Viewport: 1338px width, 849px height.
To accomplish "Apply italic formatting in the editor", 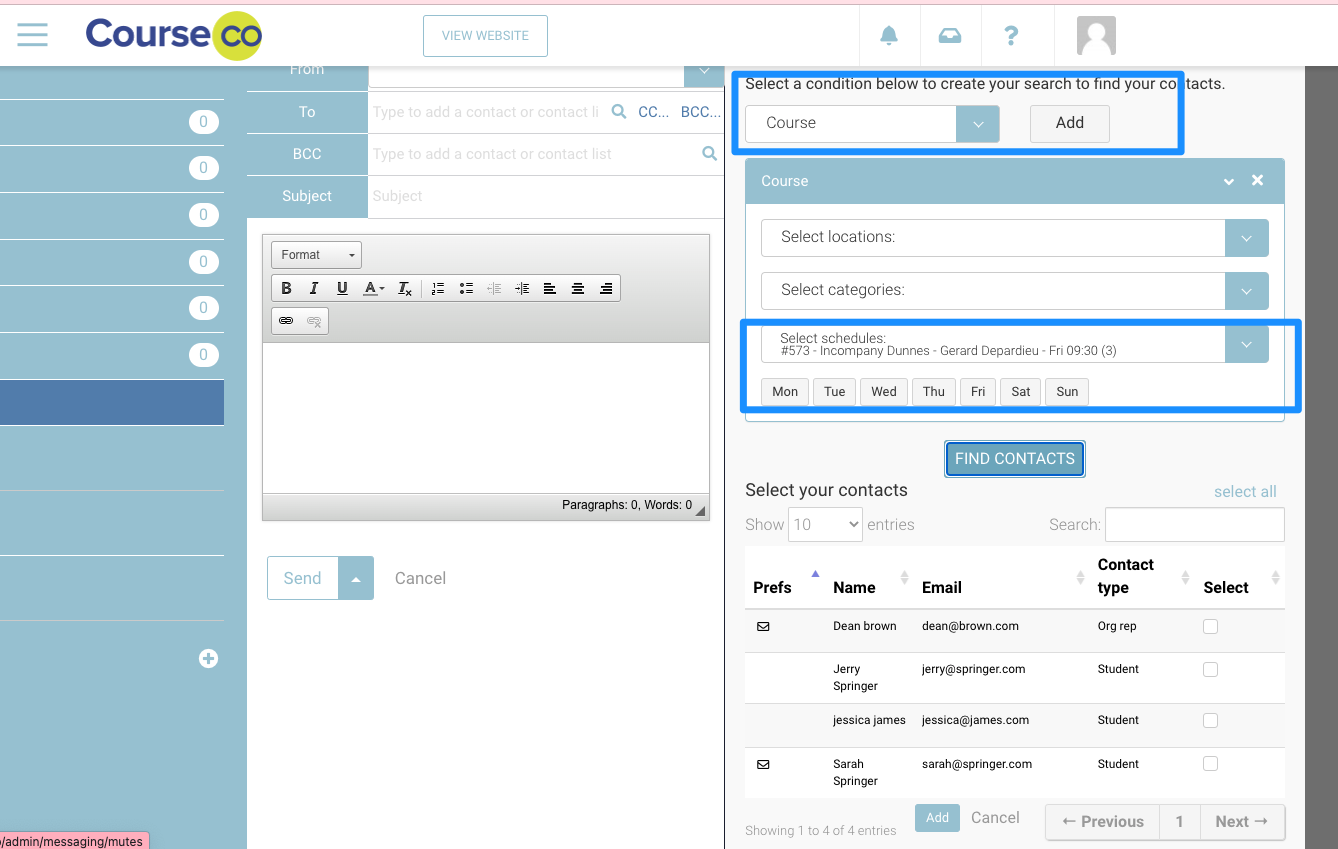I will 314,288.
